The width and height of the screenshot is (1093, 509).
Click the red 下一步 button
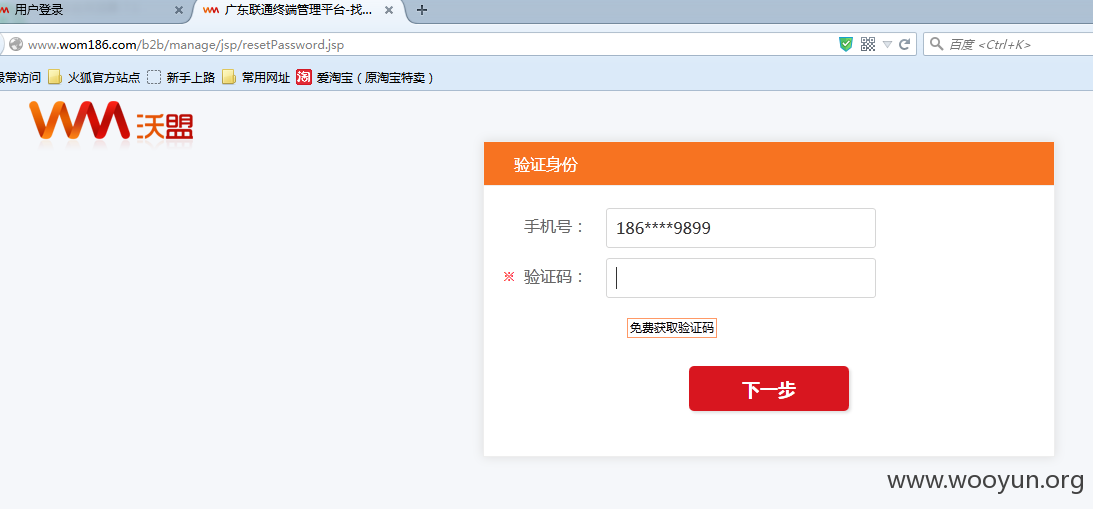pyautogui.click(x=769, y=388)
